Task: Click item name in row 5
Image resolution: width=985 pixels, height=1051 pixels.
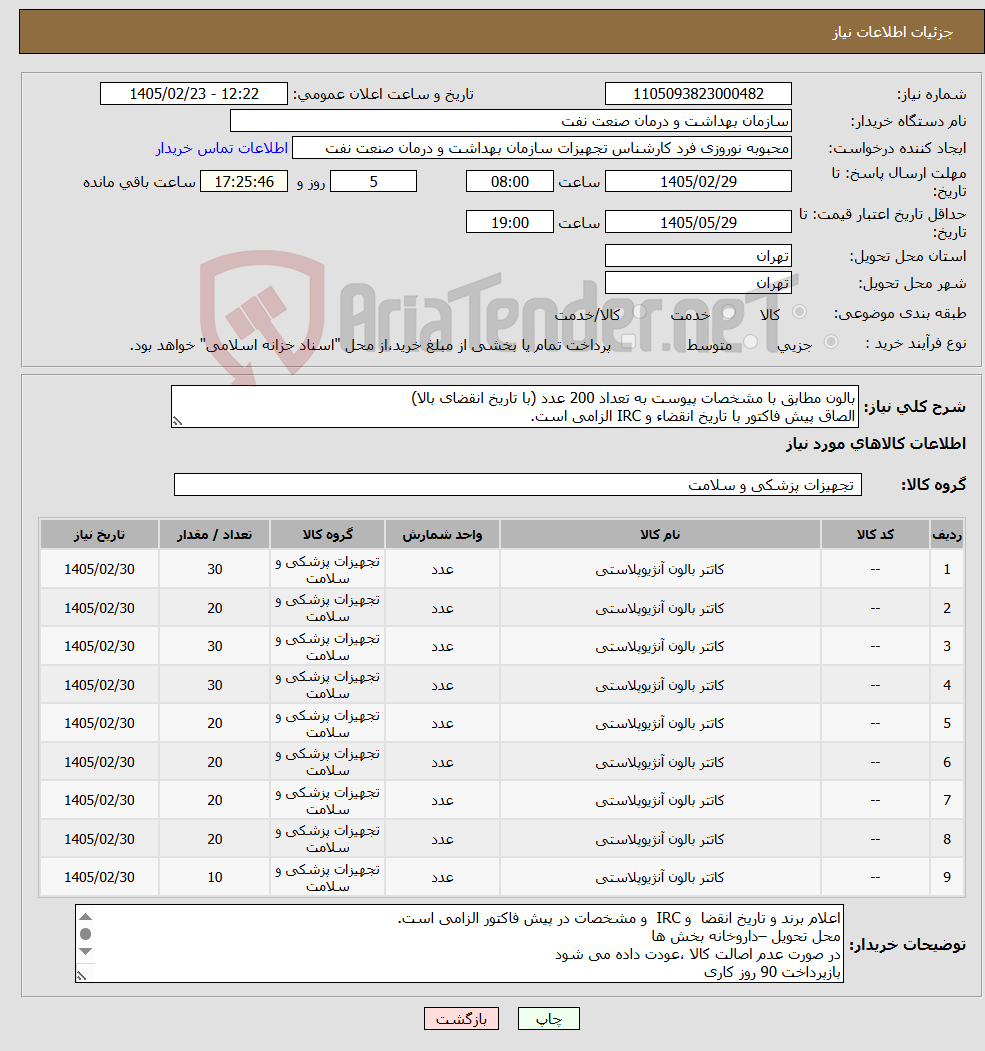Action: click(x=660, y=724)
